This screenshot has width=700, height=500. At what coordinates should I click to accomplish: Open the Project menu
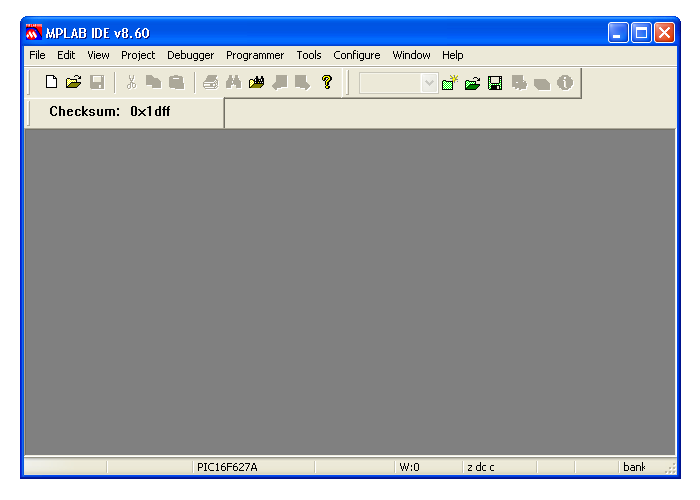pos(138,55)
